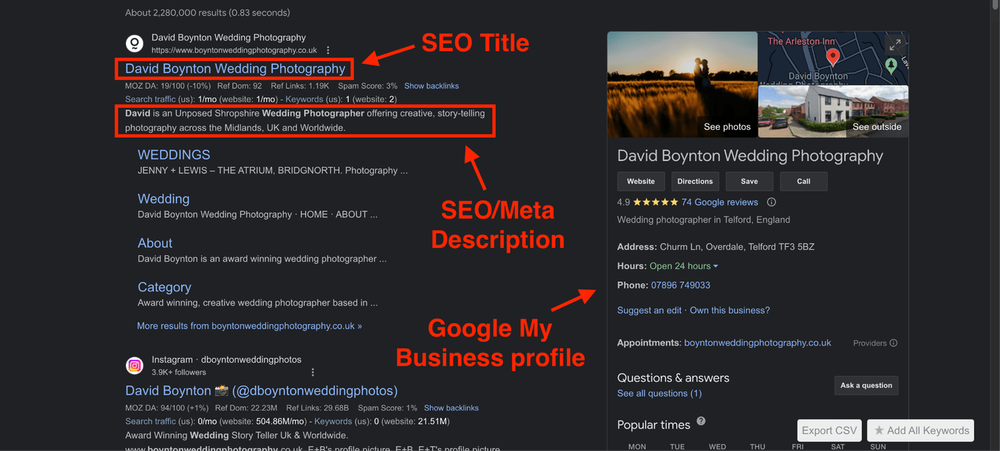Click phone number 07896 749033
This screenshot has width=1000, height=451.
tap(680, 285)
